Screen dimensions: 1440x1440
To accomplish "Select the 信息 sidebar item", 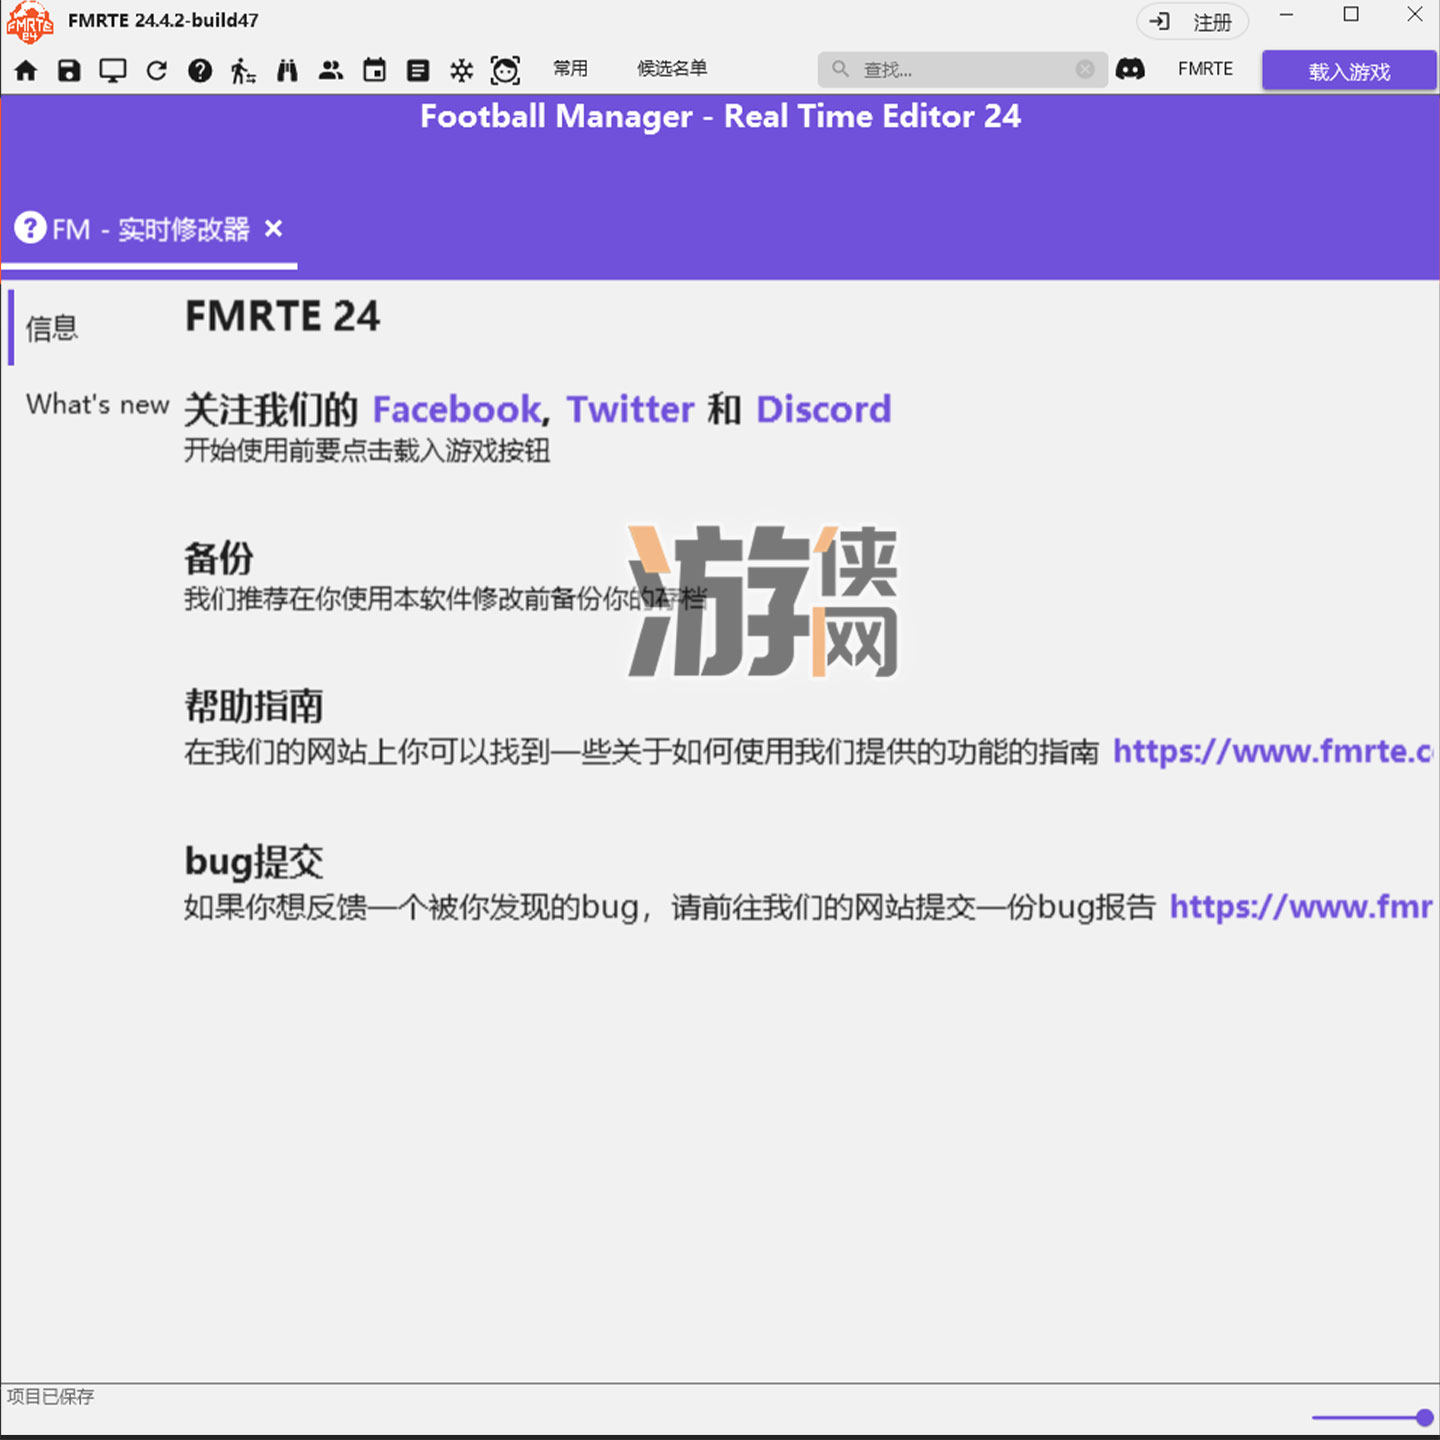I will pyautogui.click(x=52, y=328).
